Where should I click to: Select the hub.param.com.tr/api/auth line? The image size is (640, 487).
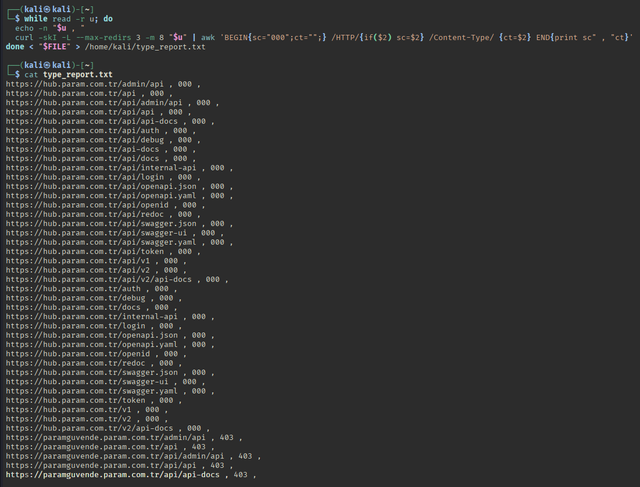(x=100, y=131)
